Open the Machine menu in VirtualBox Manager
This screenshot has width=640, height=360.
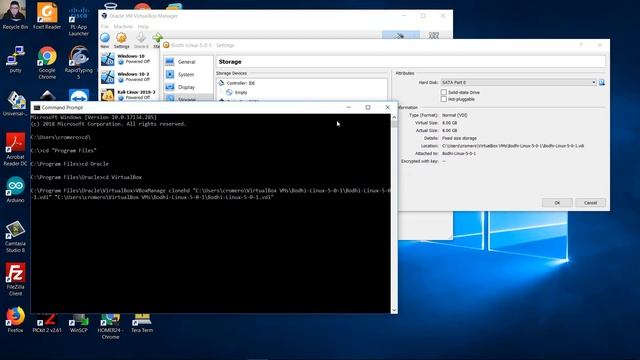coord(123,27)
